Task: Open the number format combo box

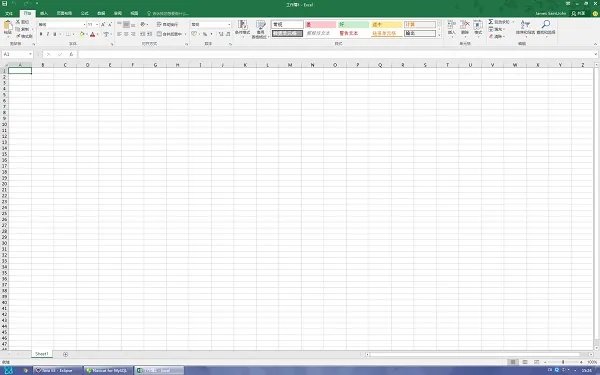Action: (211, 24)
